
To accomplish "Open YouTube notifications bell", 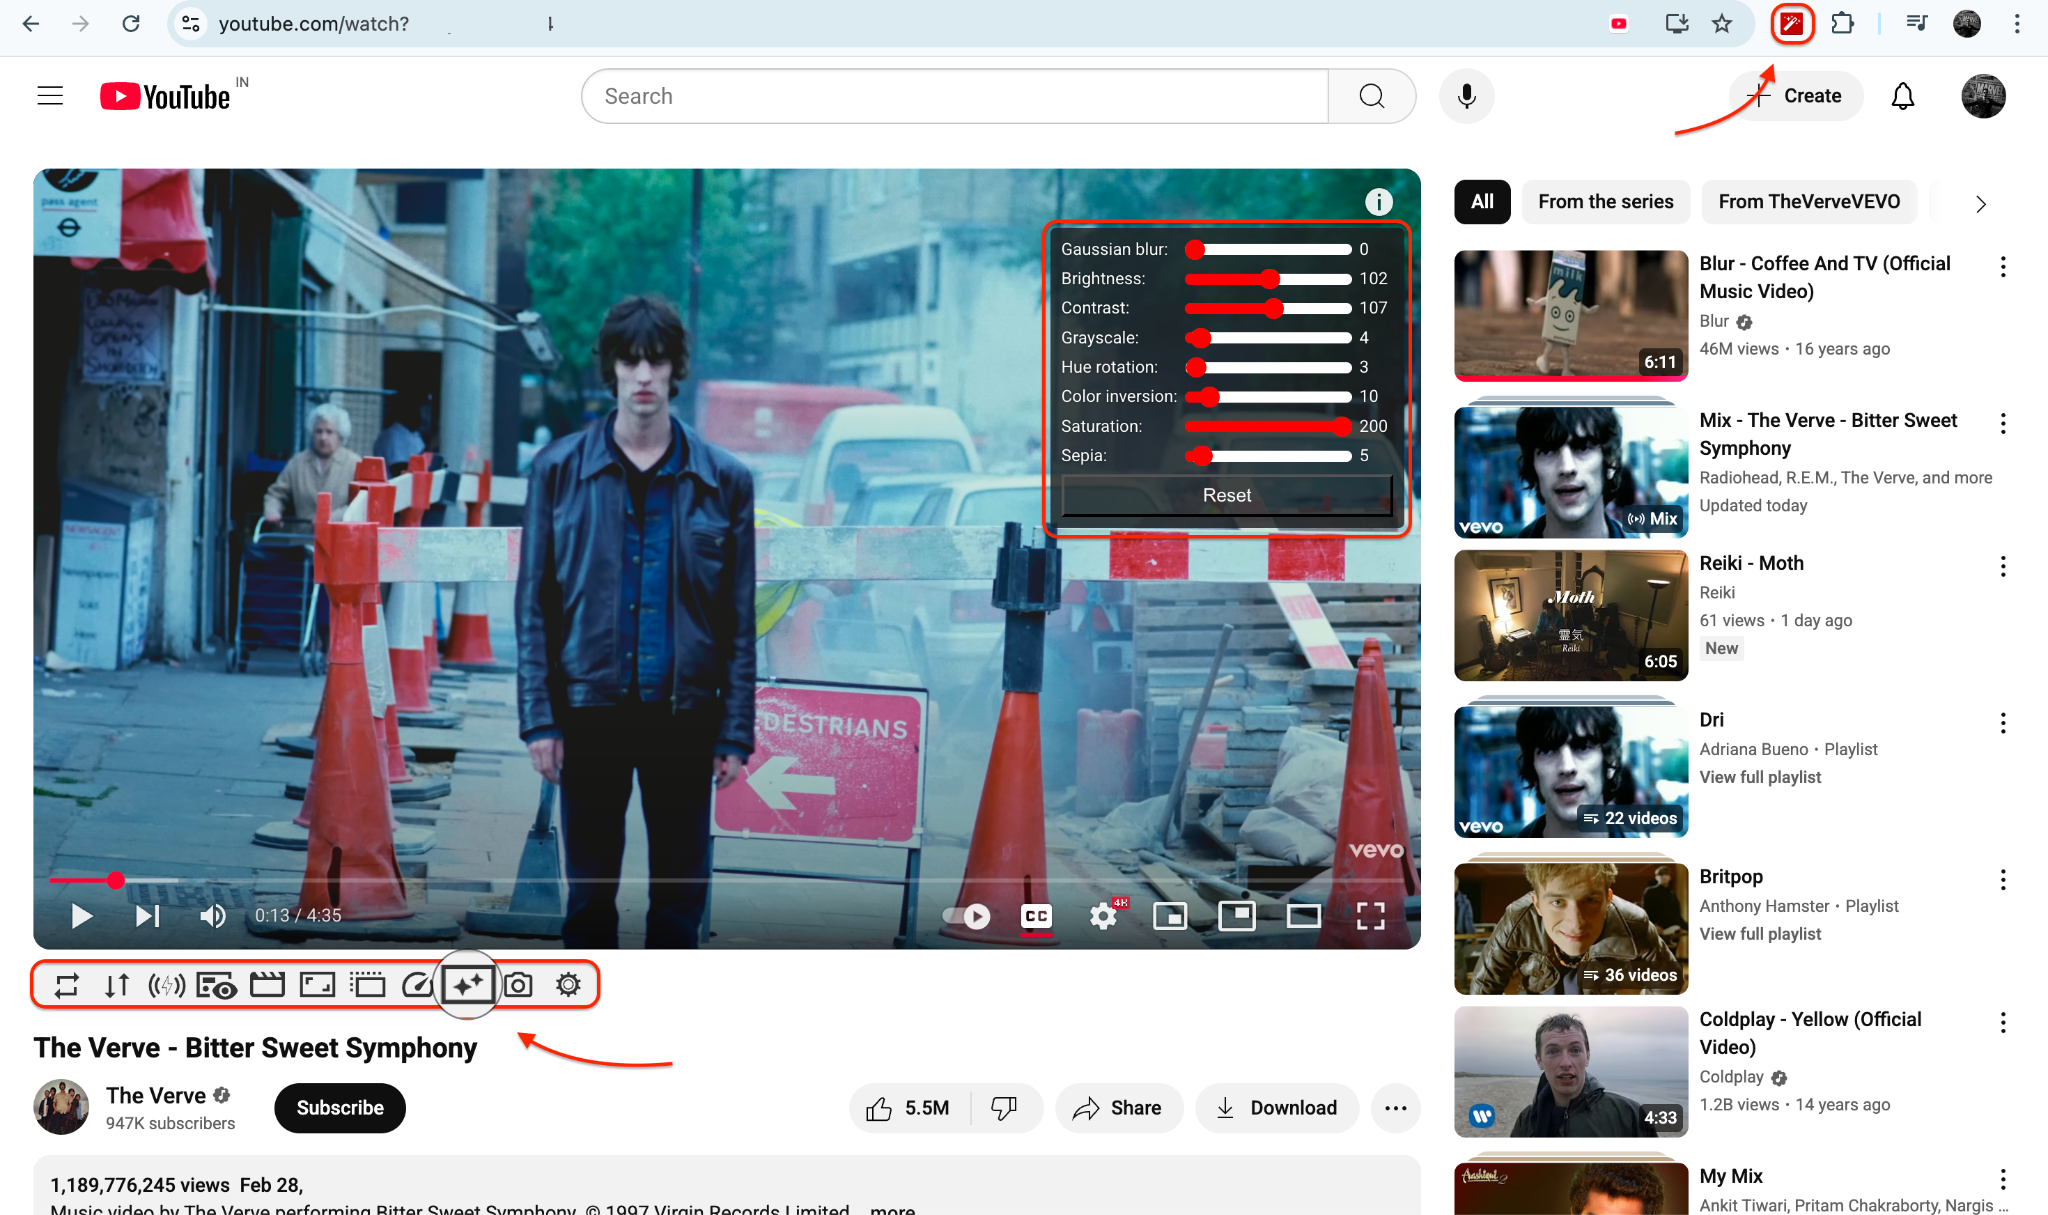I will pos(1903,96).
